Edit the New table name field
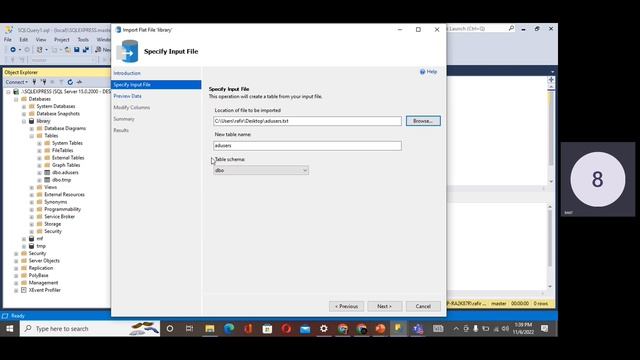 307,146
